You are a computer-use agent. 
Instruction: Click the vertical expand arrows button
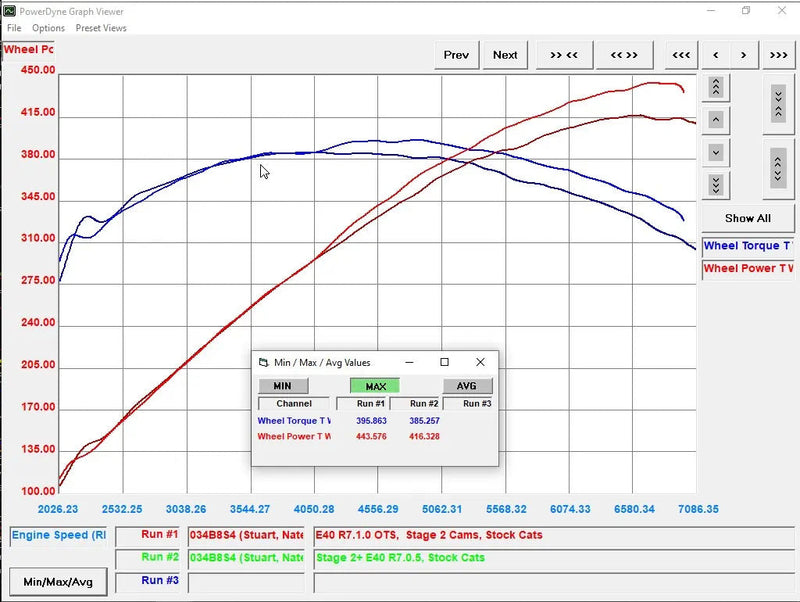(x=778, y=165)
